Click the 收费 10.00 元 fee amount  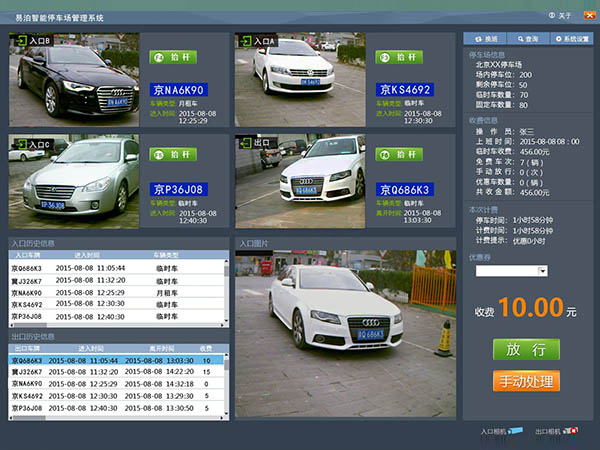(525, 308)
